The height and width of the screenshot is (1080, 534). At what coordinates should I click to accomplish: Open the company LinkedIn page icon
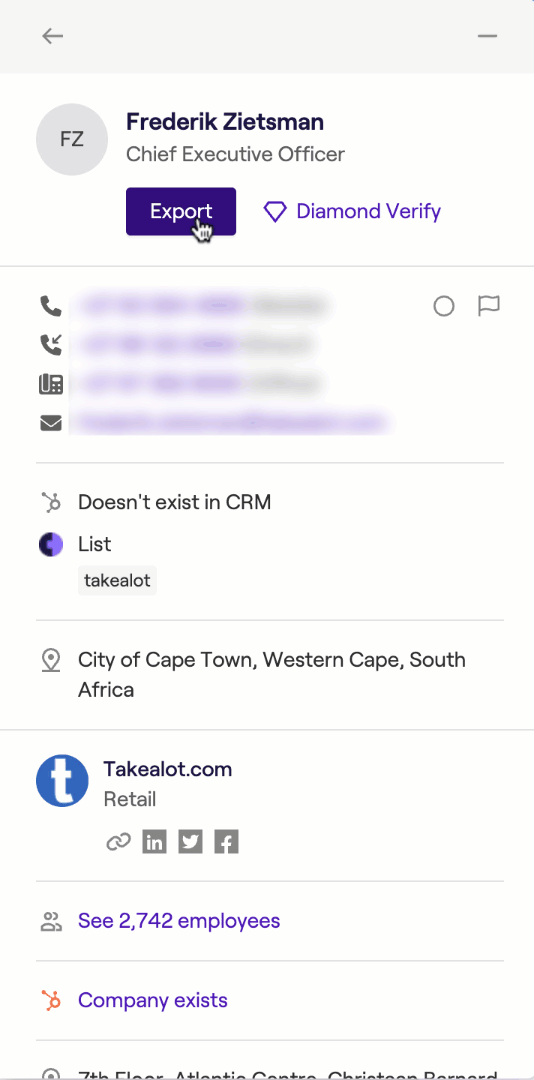[x=154, y=842]
